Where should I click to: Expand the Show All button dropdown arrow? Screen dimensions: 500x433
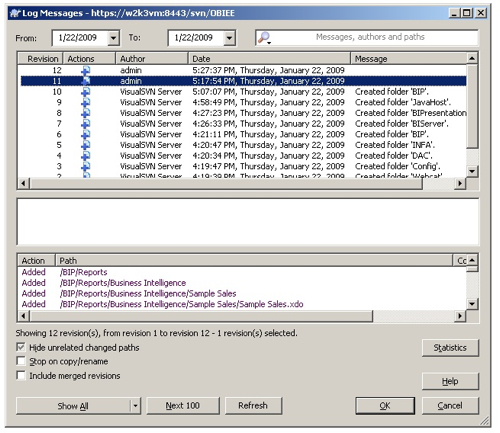click(x=135, y=406)
